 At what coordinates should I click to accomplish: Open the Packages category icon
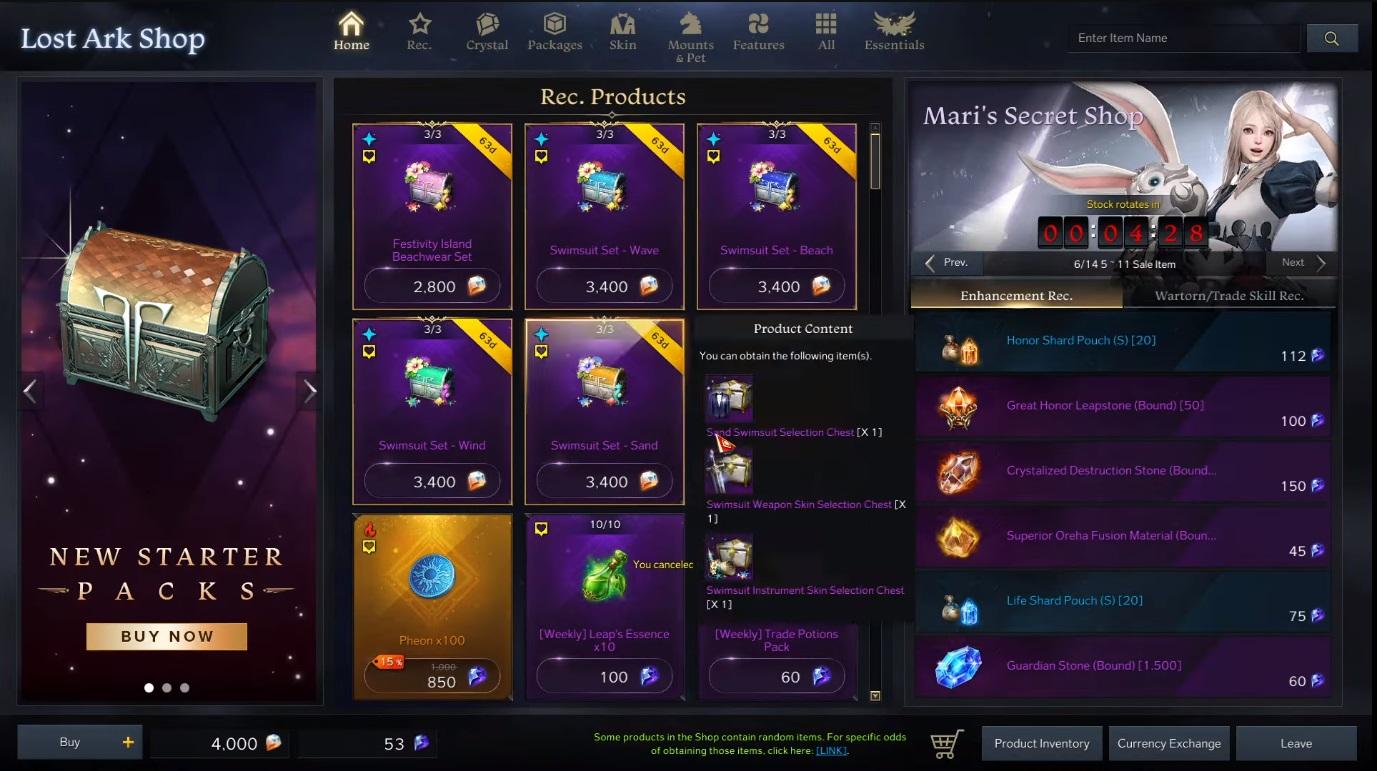point(555,24)
